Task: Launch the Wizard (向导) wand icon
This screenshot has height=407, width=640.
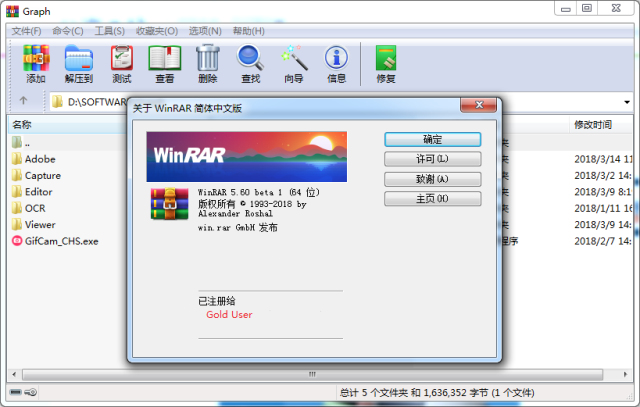Action: pyautogui.click(x=294, y=58)
